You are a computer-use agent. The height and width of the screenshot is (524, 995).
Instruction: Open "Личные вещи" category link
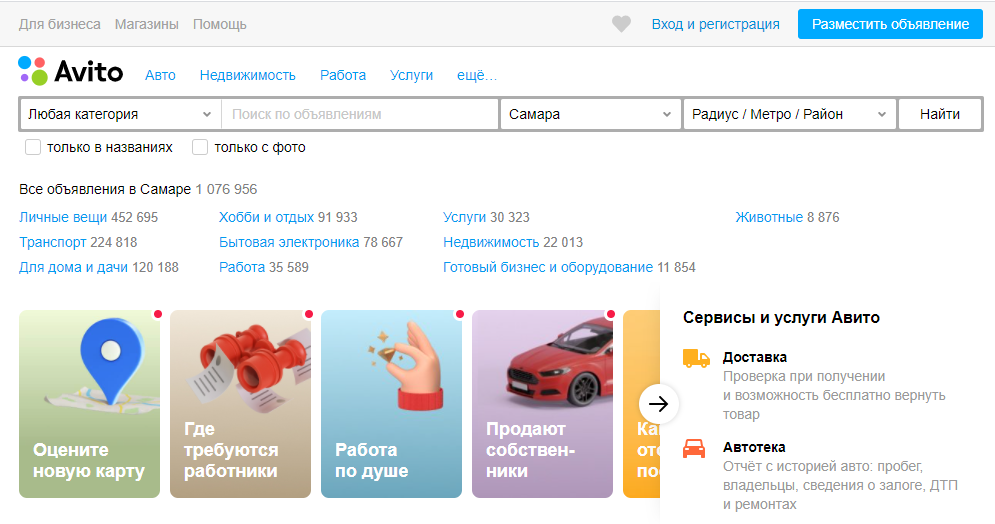pyautogui.click(x=63, y=217)
